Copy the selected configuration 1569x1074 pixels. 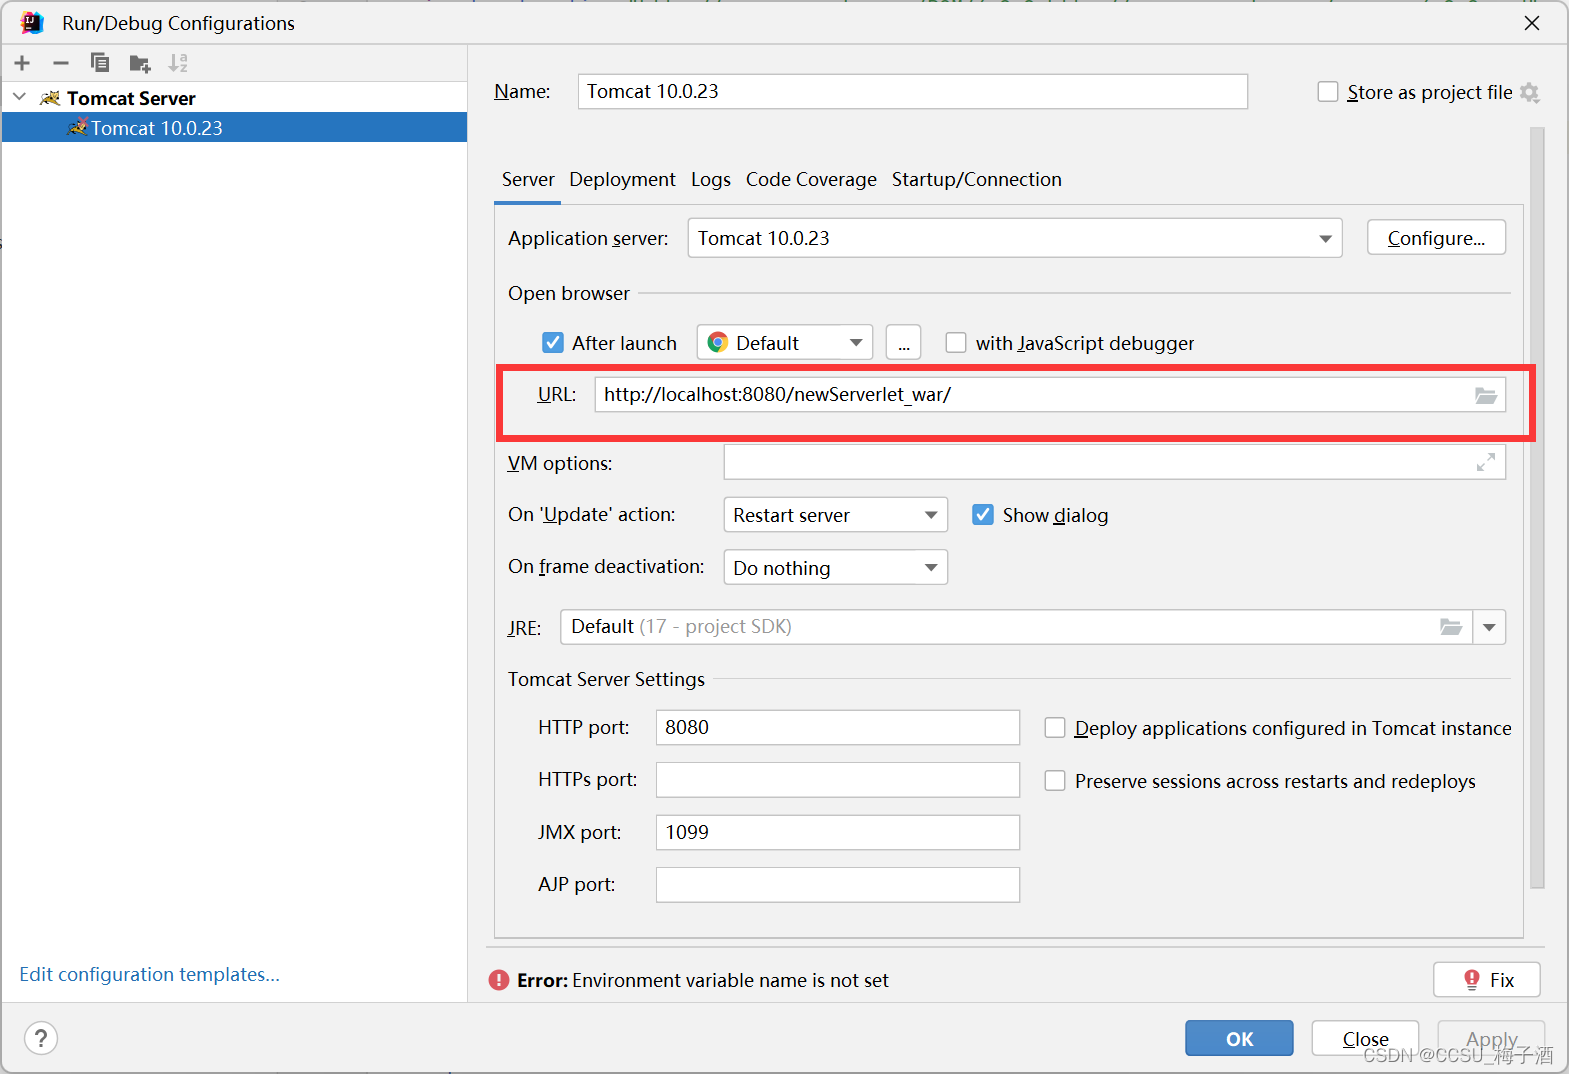[100, 63]
